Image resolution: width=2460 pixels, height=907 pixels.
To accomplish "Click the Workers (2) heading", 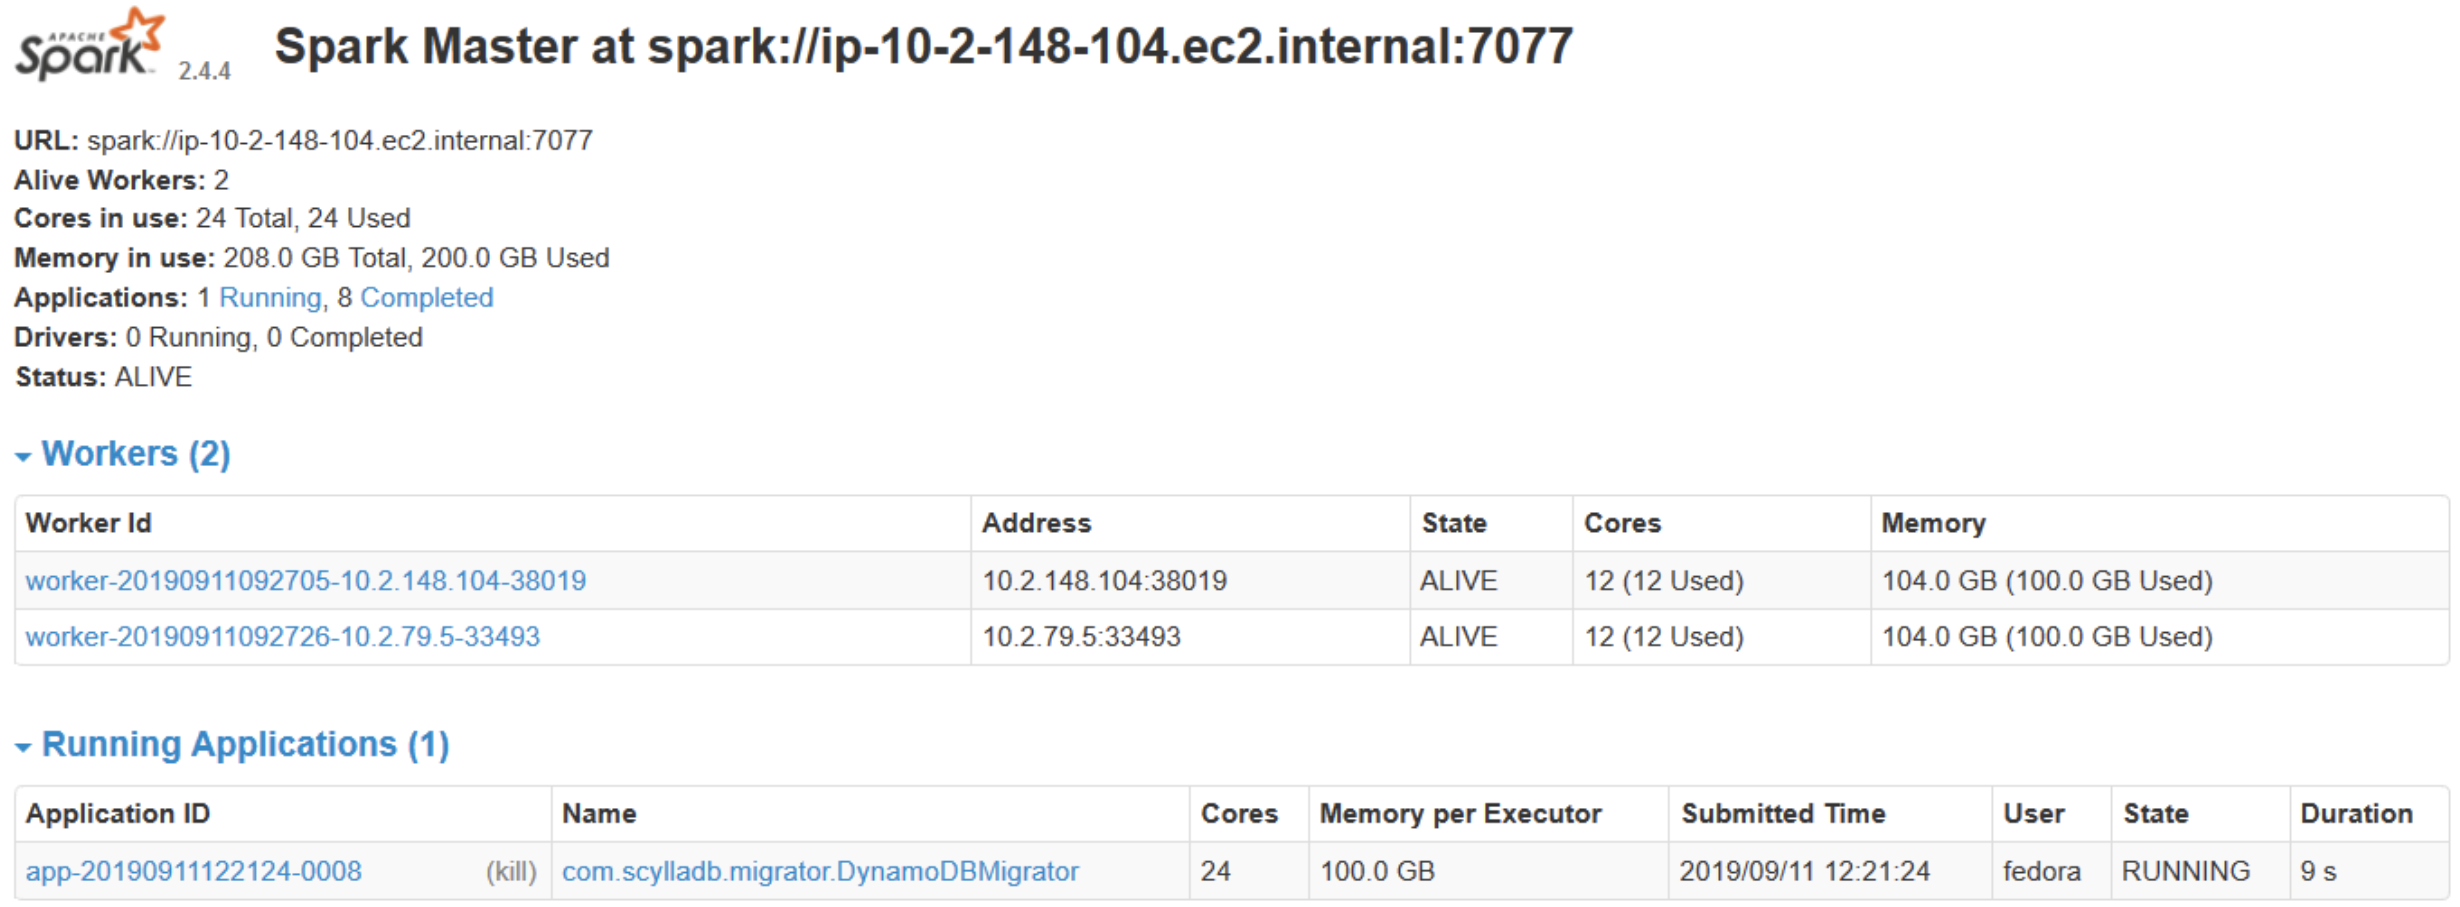I will coord(136,454).
